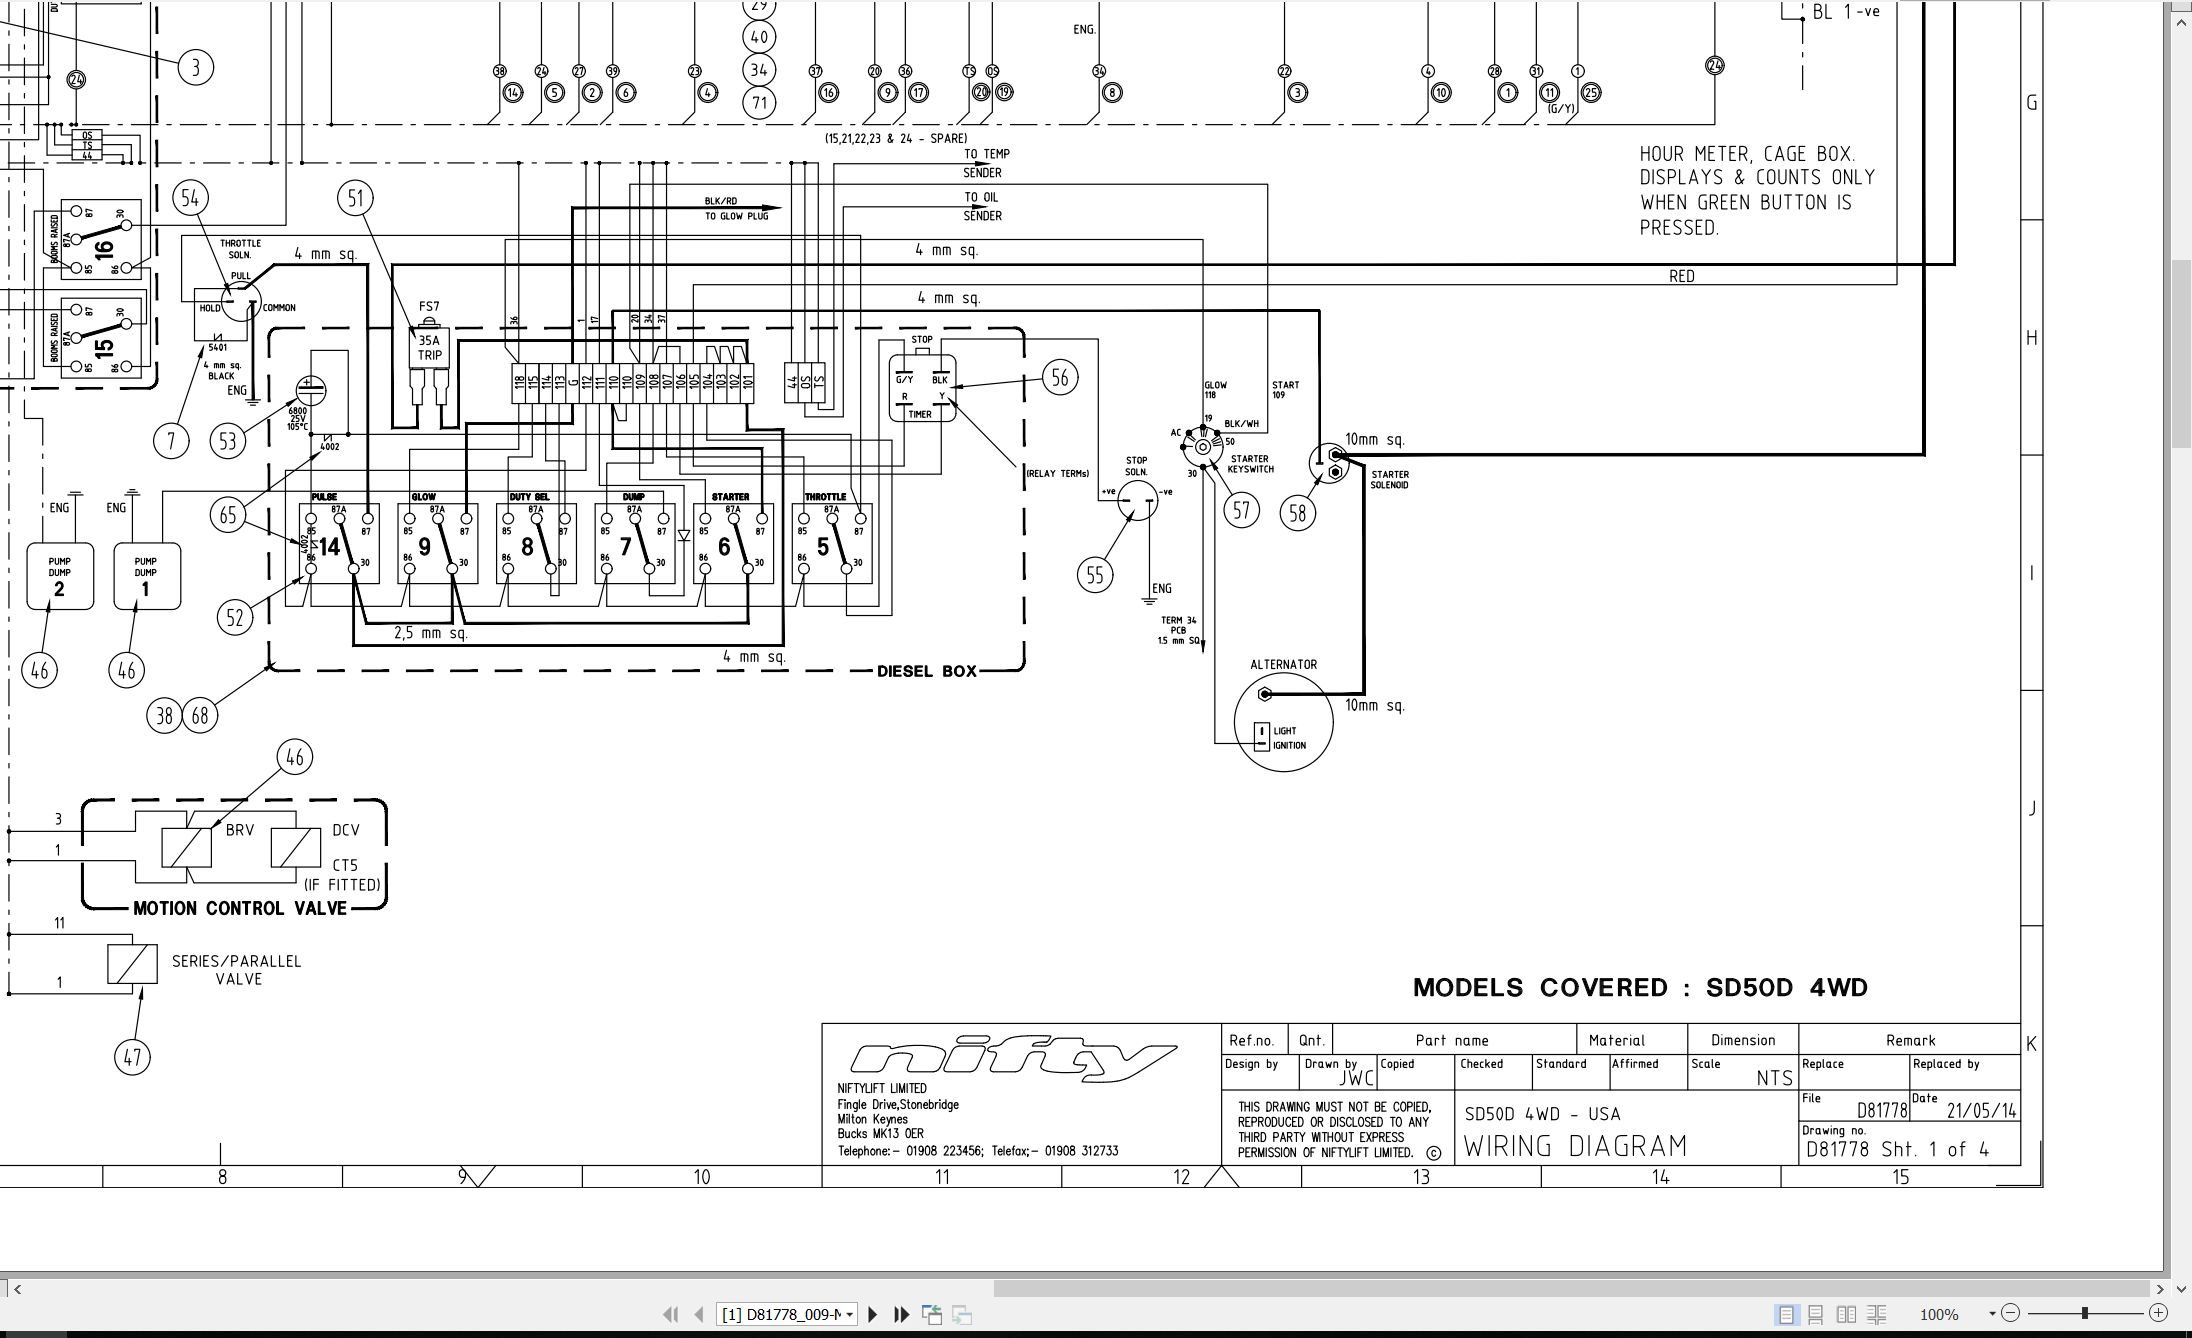Switch to two-page facing view
Image resolution: width=2192 pixels, height=1338 pixels.
[x=1846, y=1314]
